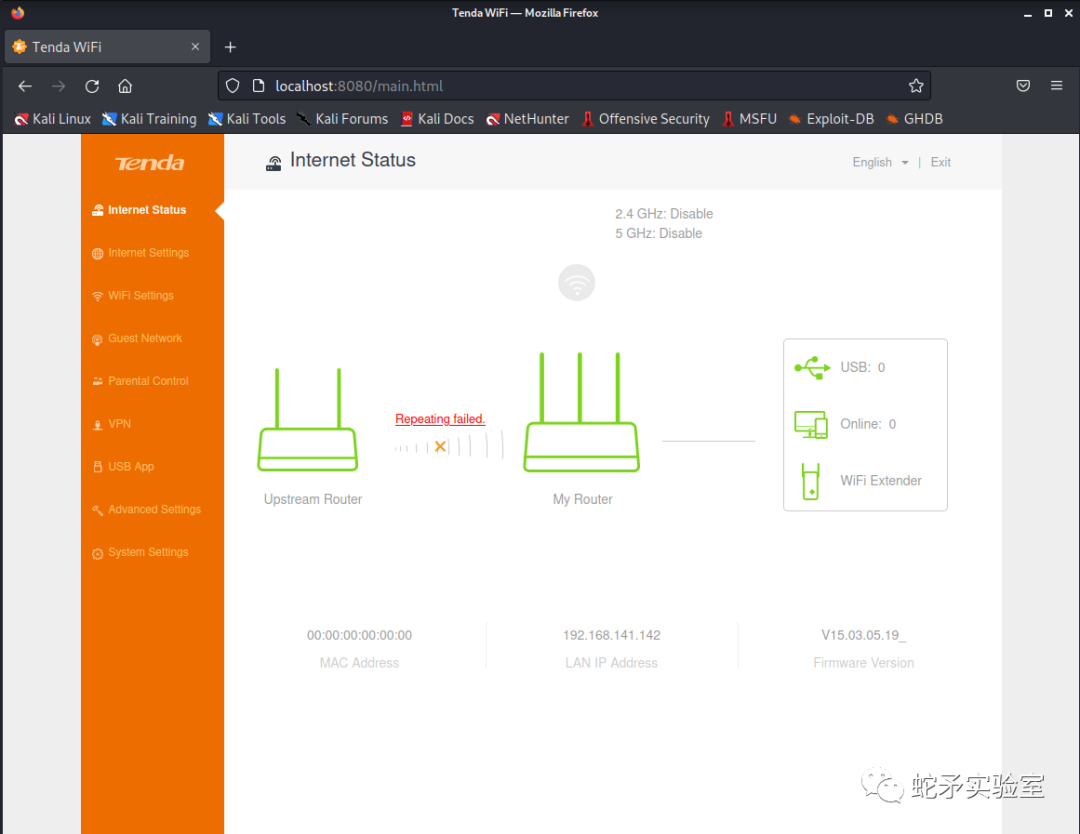Open the Firefox hamburger menu

point(1056,86)
